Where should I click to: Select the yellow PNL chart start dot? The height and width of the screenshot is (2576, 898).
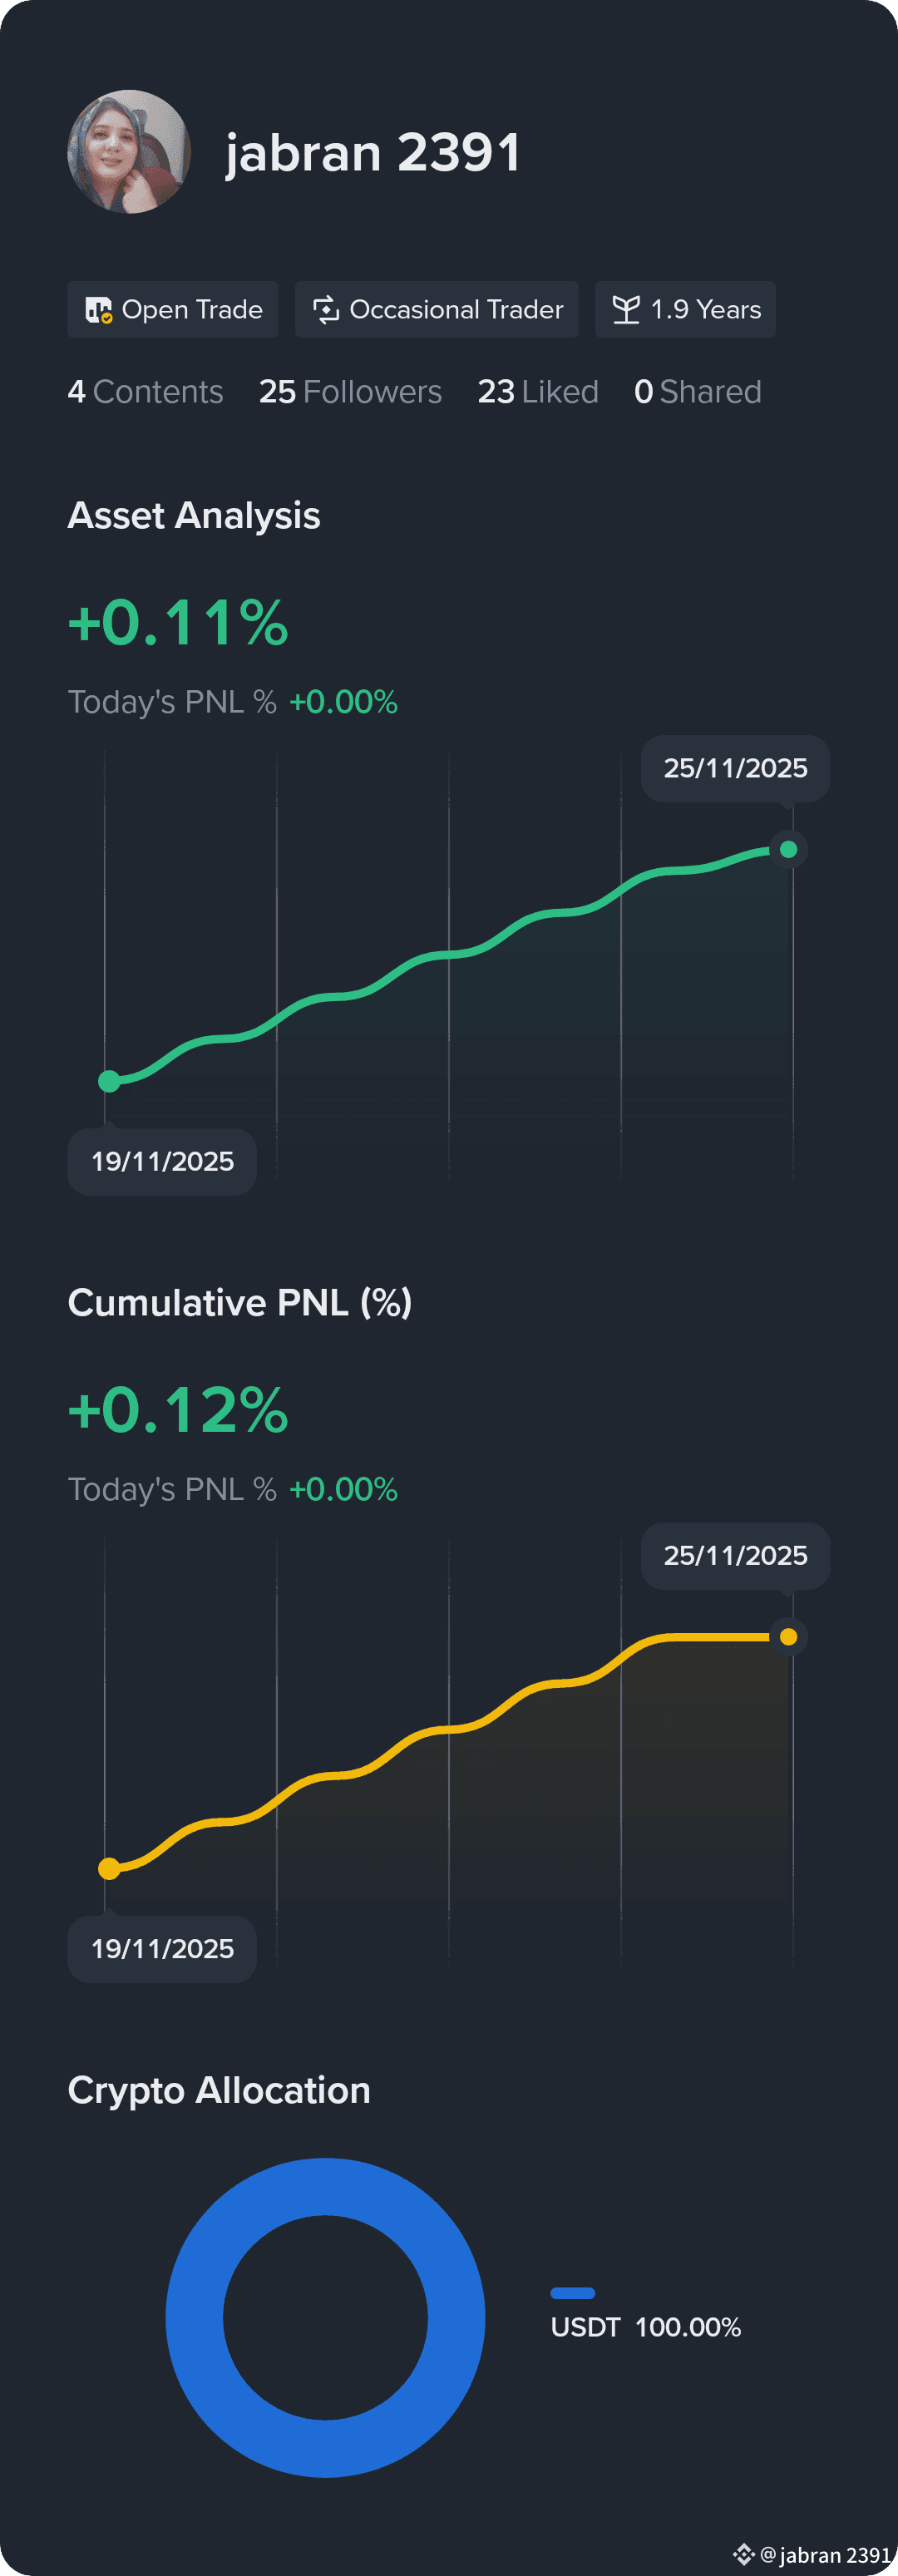click(x=109, y=1868)
